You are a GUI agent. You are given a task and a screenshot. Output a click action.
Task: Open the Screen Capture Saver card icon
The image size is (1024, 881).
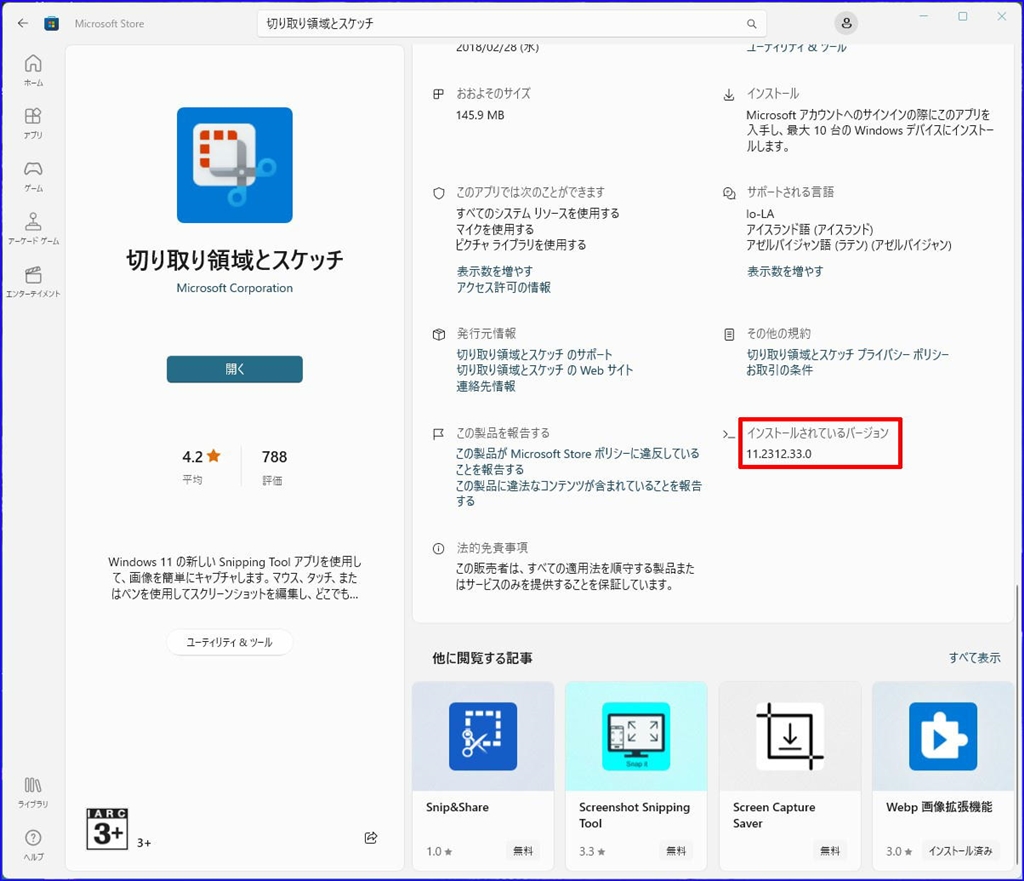tap(790, 736)
